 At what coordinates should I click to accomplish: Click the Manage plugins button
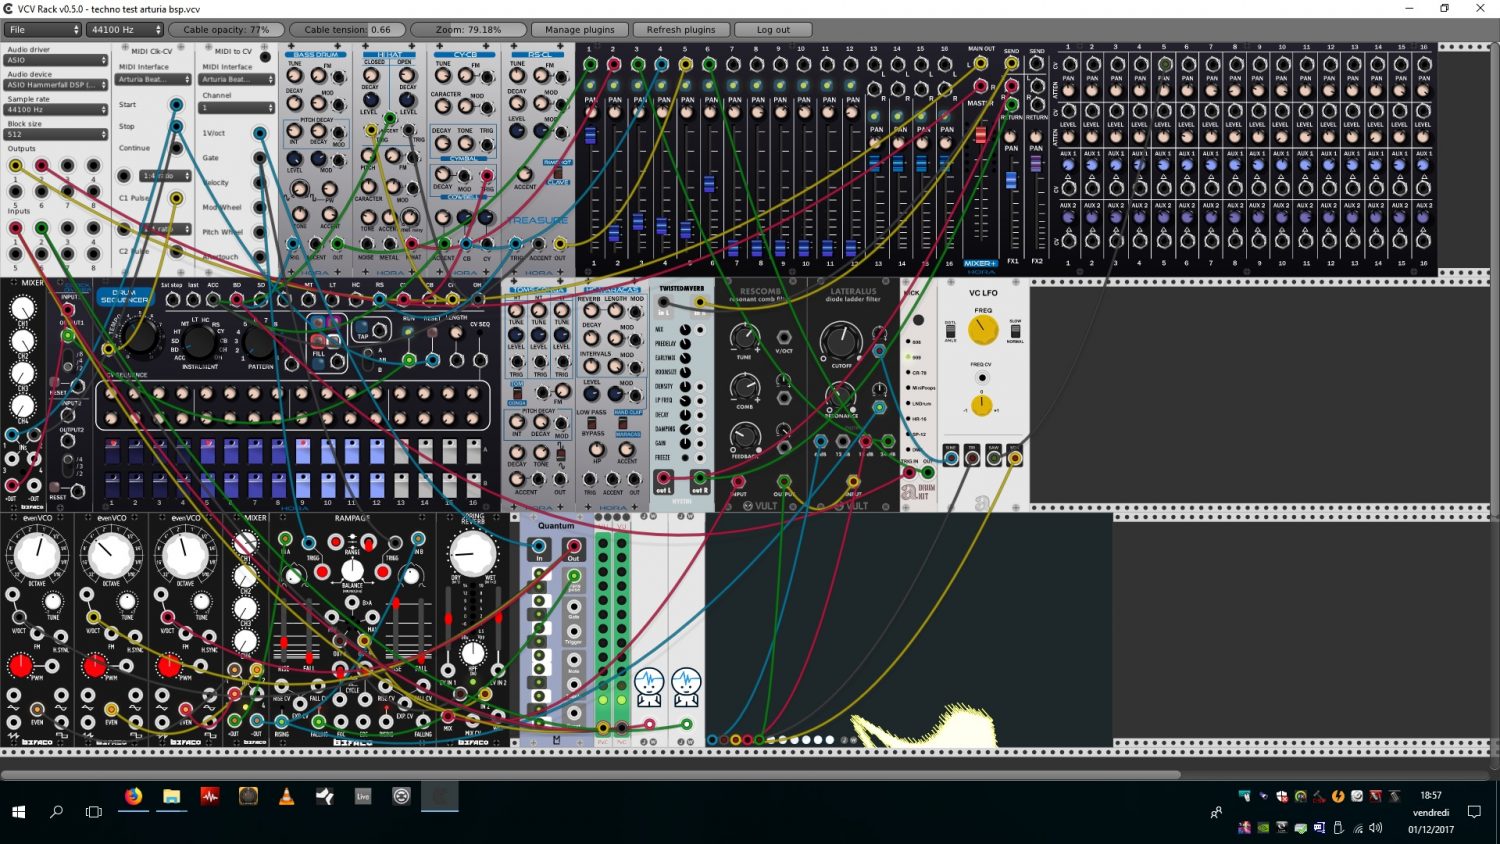click(x=579, y=30)
